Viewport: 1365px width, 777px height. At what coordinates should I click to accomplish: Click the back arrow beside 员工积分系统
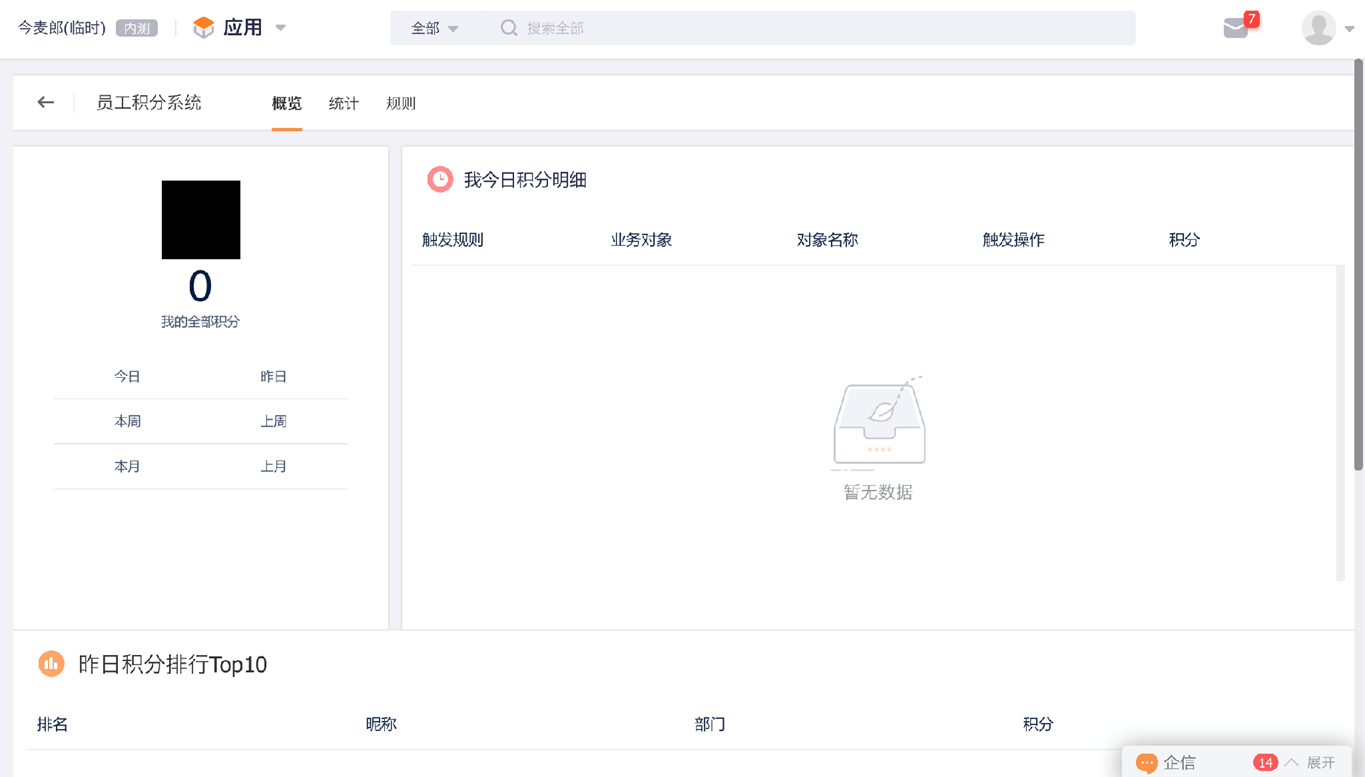[x=45, y=102]
